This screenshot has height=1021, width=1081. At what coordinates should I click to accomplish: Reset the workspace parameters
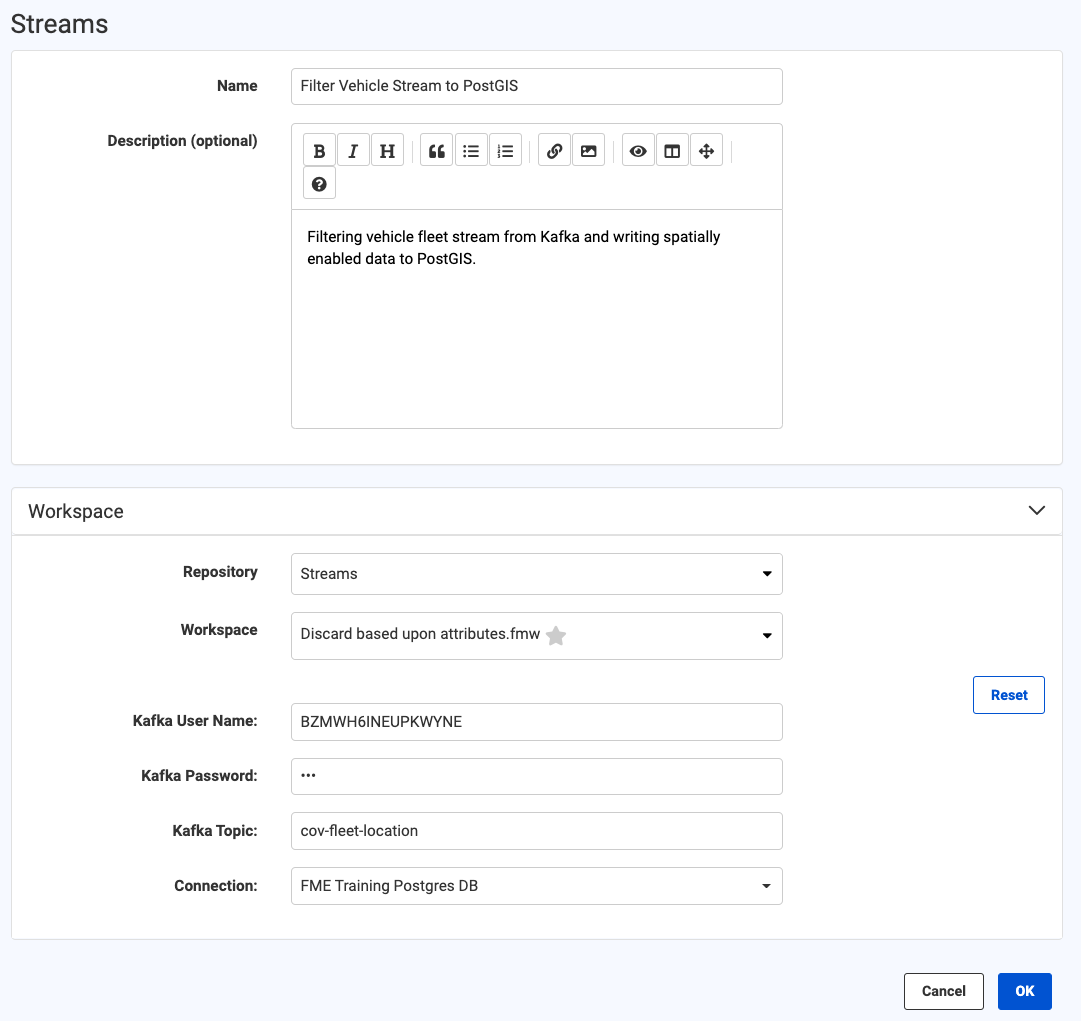point(1008,694)
